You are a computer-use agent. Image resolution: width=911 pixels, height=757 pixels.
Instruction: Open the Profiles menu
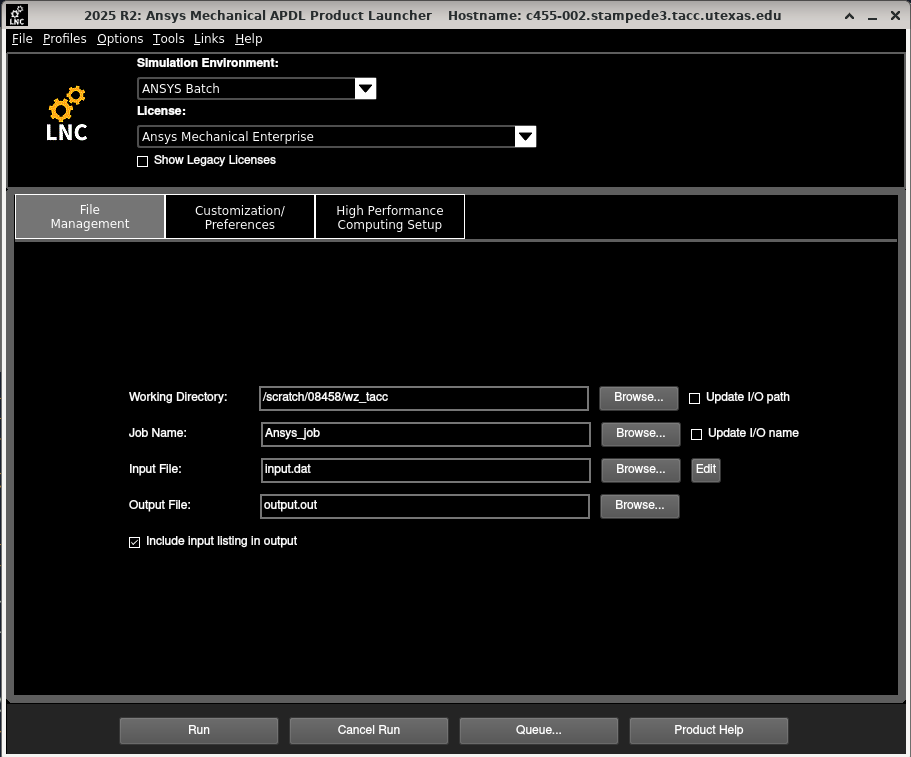point(64,39)
